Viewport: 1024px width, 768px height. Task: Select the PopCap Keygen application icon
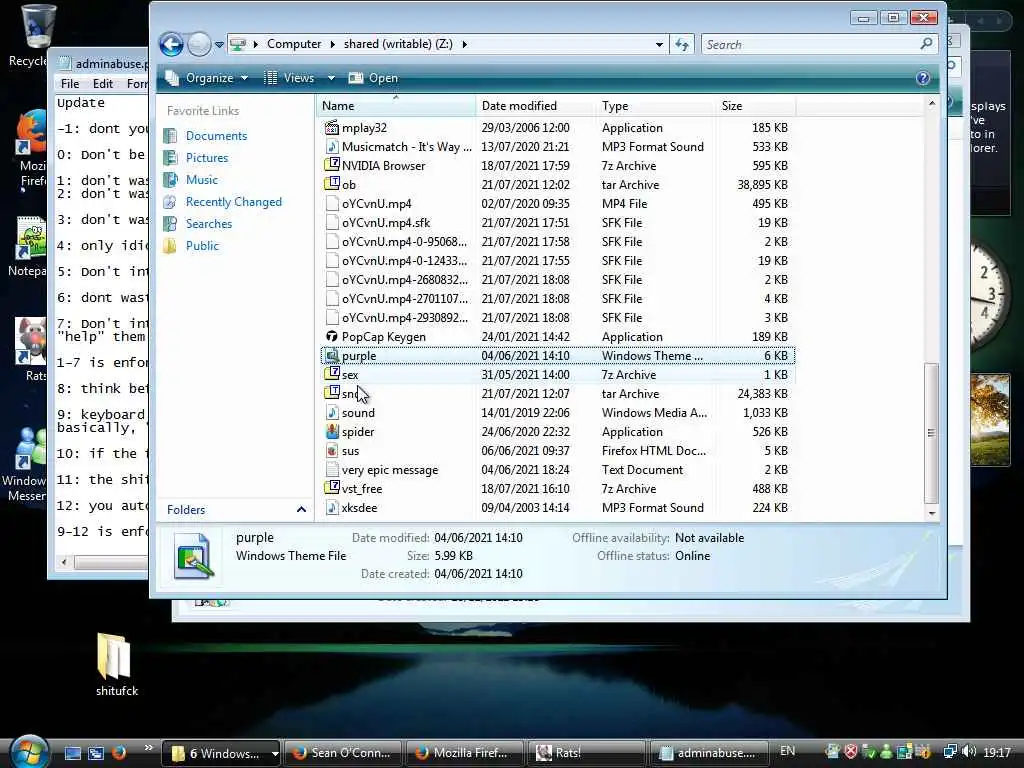point(332,336)
